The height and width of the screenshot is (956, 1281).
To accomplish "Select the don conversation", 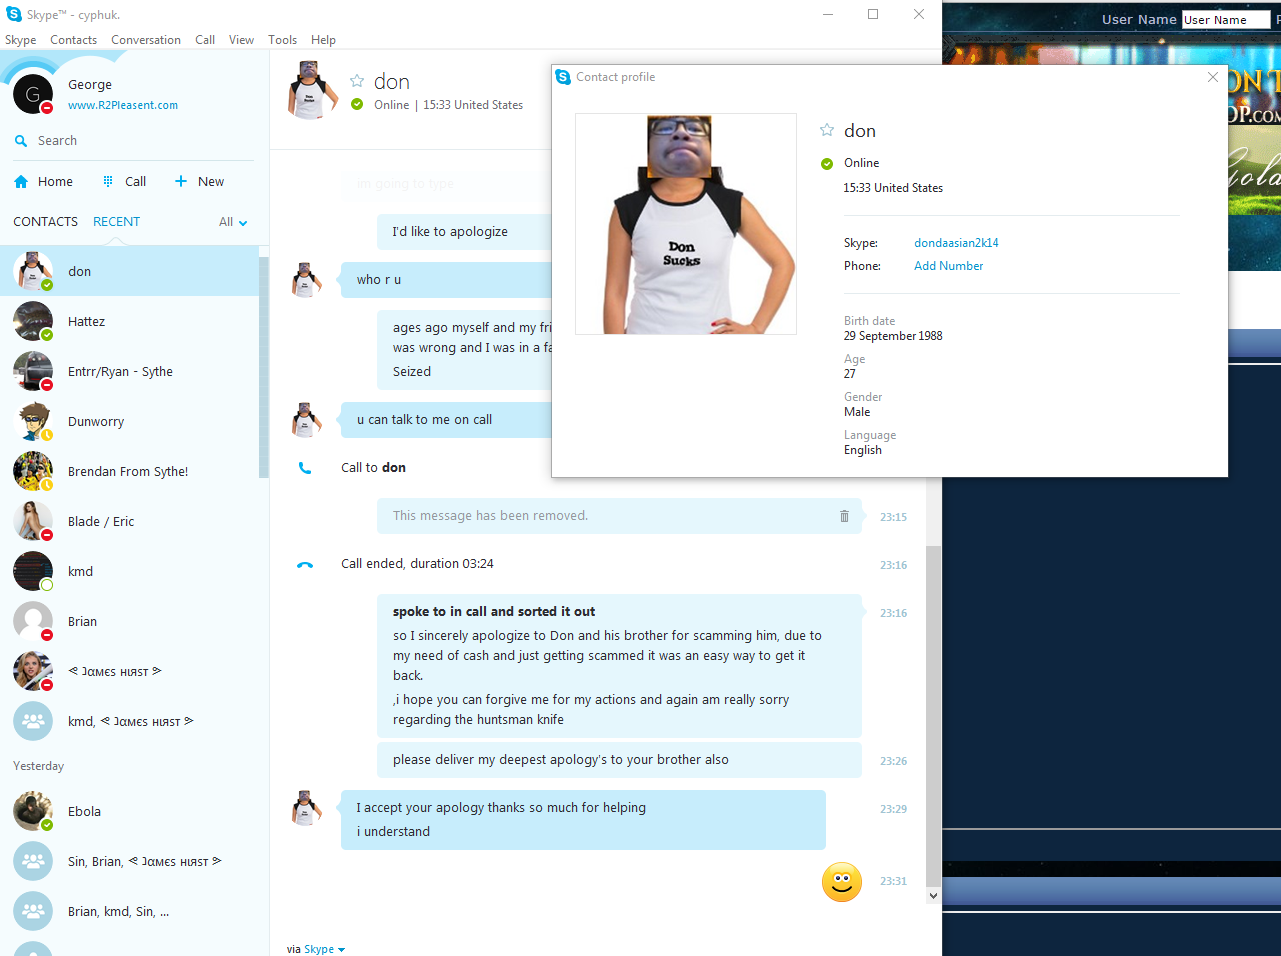I will coord(130,271).
